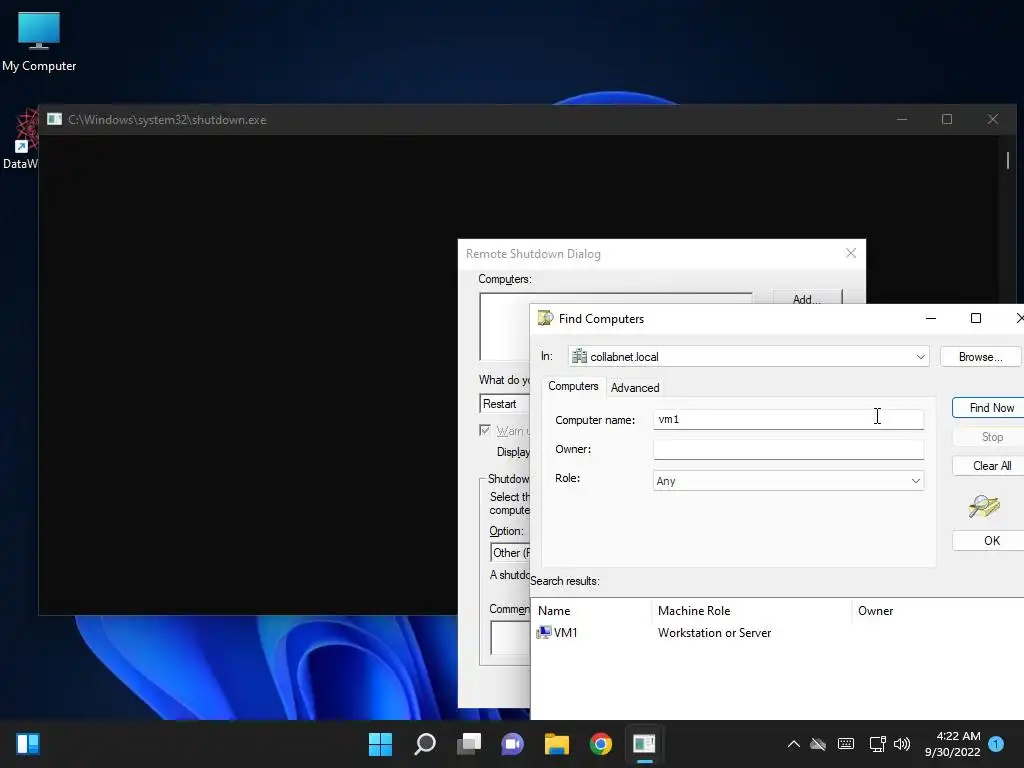Click the console window scrollbar
The width and height of the screenshot is (1024, 768).
[1008, 160]
